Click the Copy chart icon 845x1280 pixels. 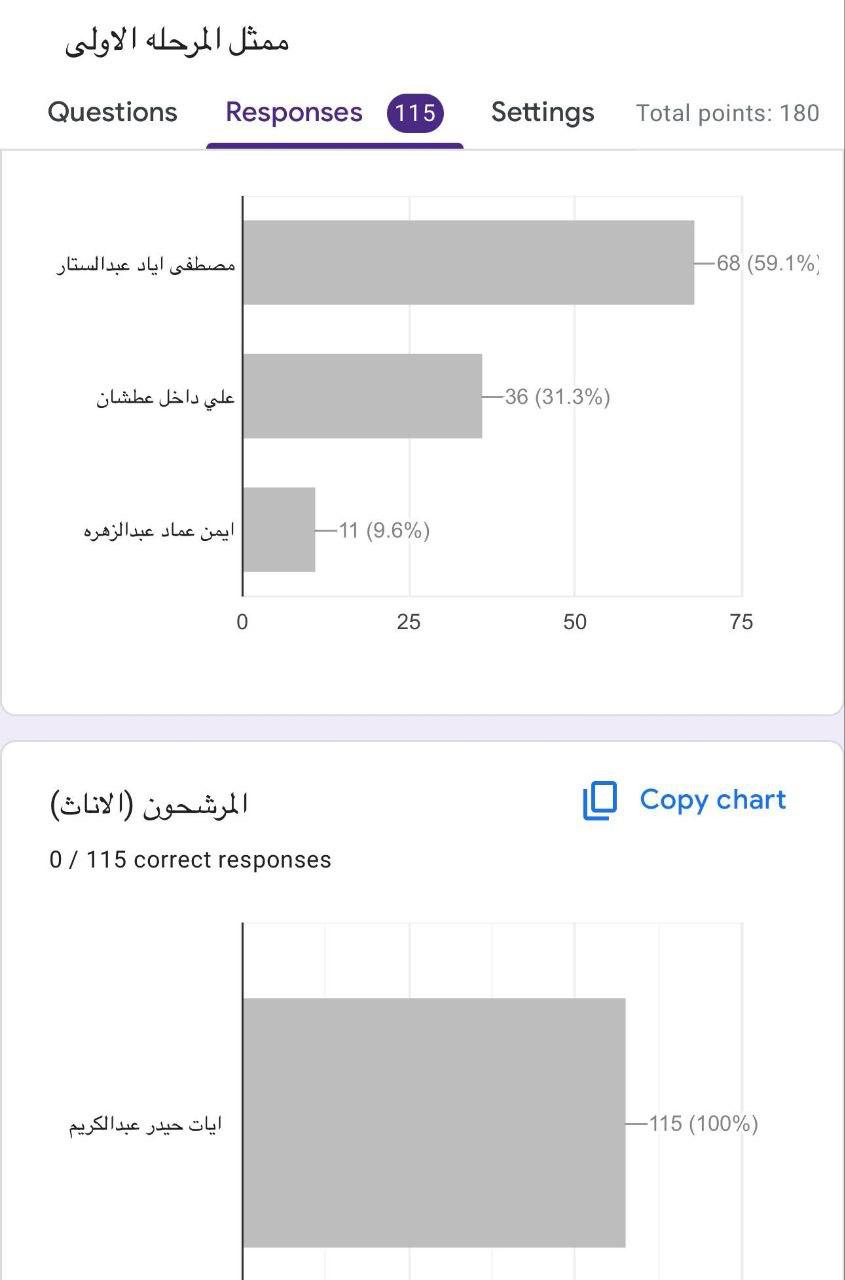[x=600, y=801]
